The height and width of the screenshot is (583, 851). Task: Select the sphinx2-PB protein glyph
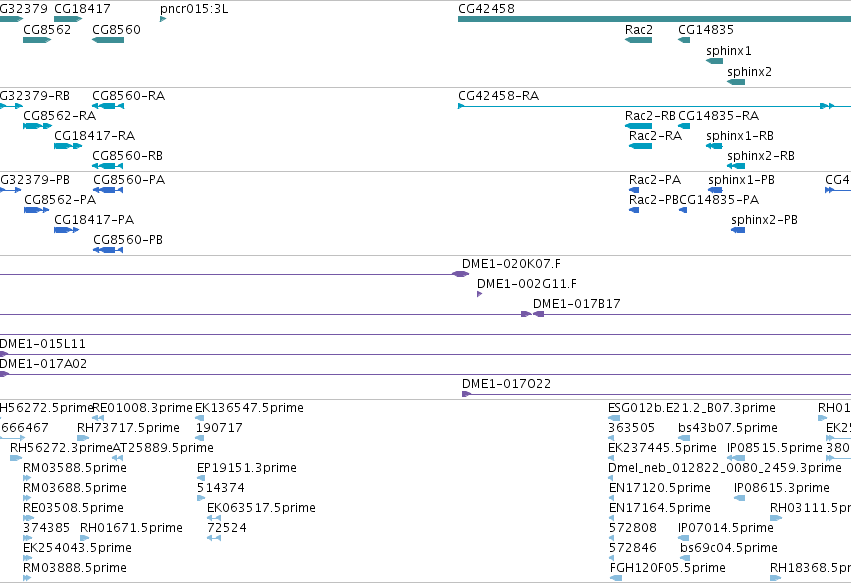[x=738, y=230]
